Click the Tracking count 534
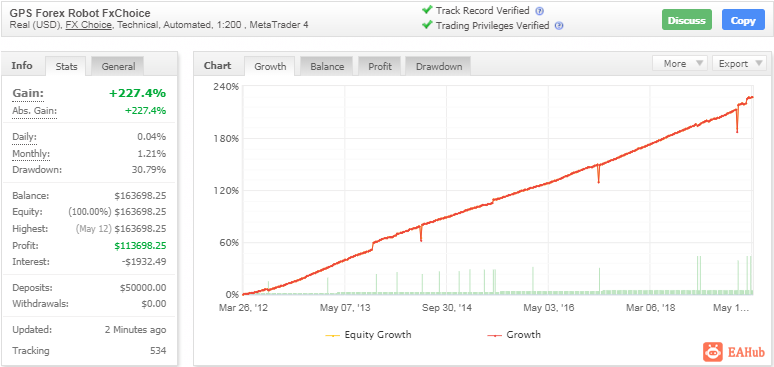Screen dimensions: 774x367 pos(158,351)
